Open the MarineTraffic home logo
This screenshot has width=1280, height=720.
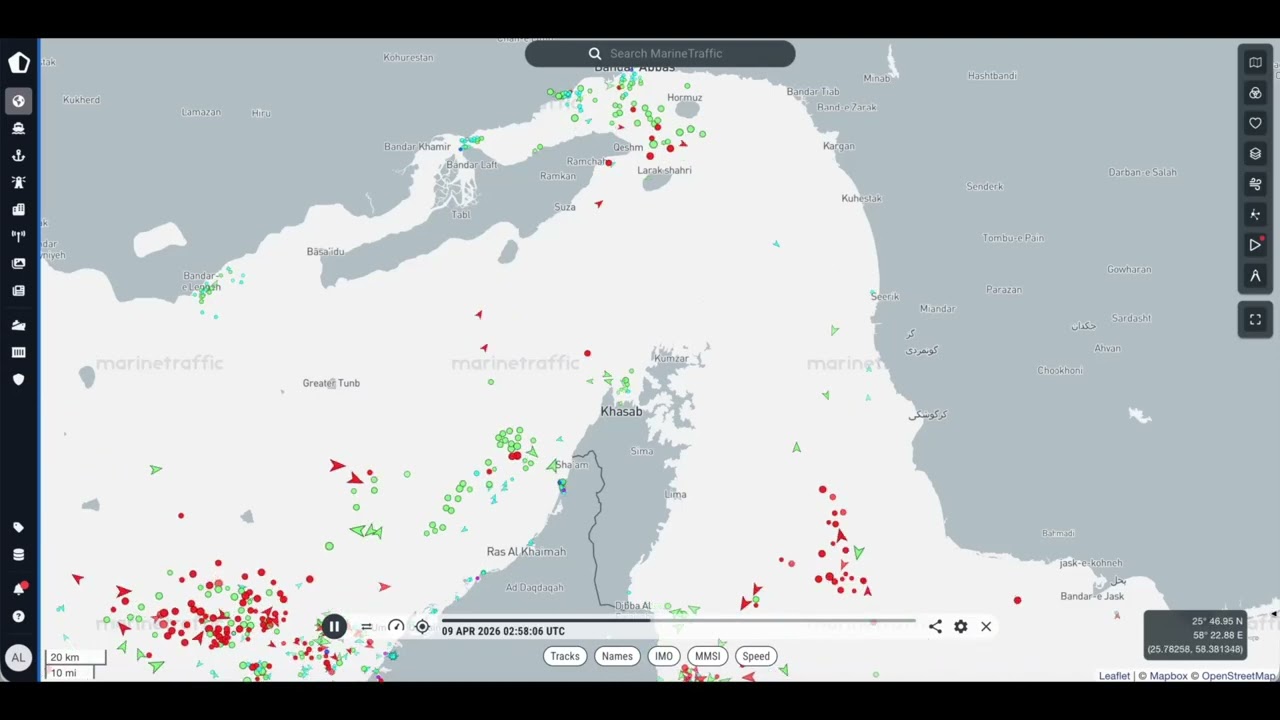coord(19,63)
